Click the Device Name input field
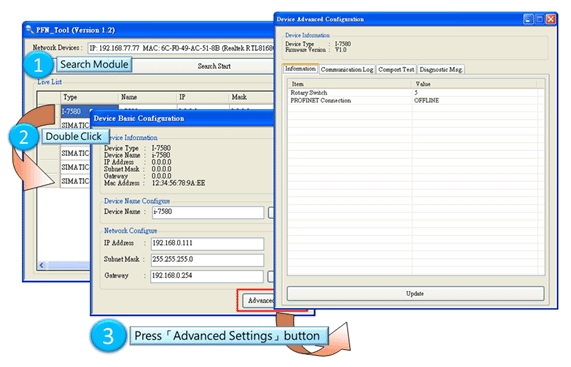Image resolution: width=571 pixels, height=367 pixels. click(208, 212)
